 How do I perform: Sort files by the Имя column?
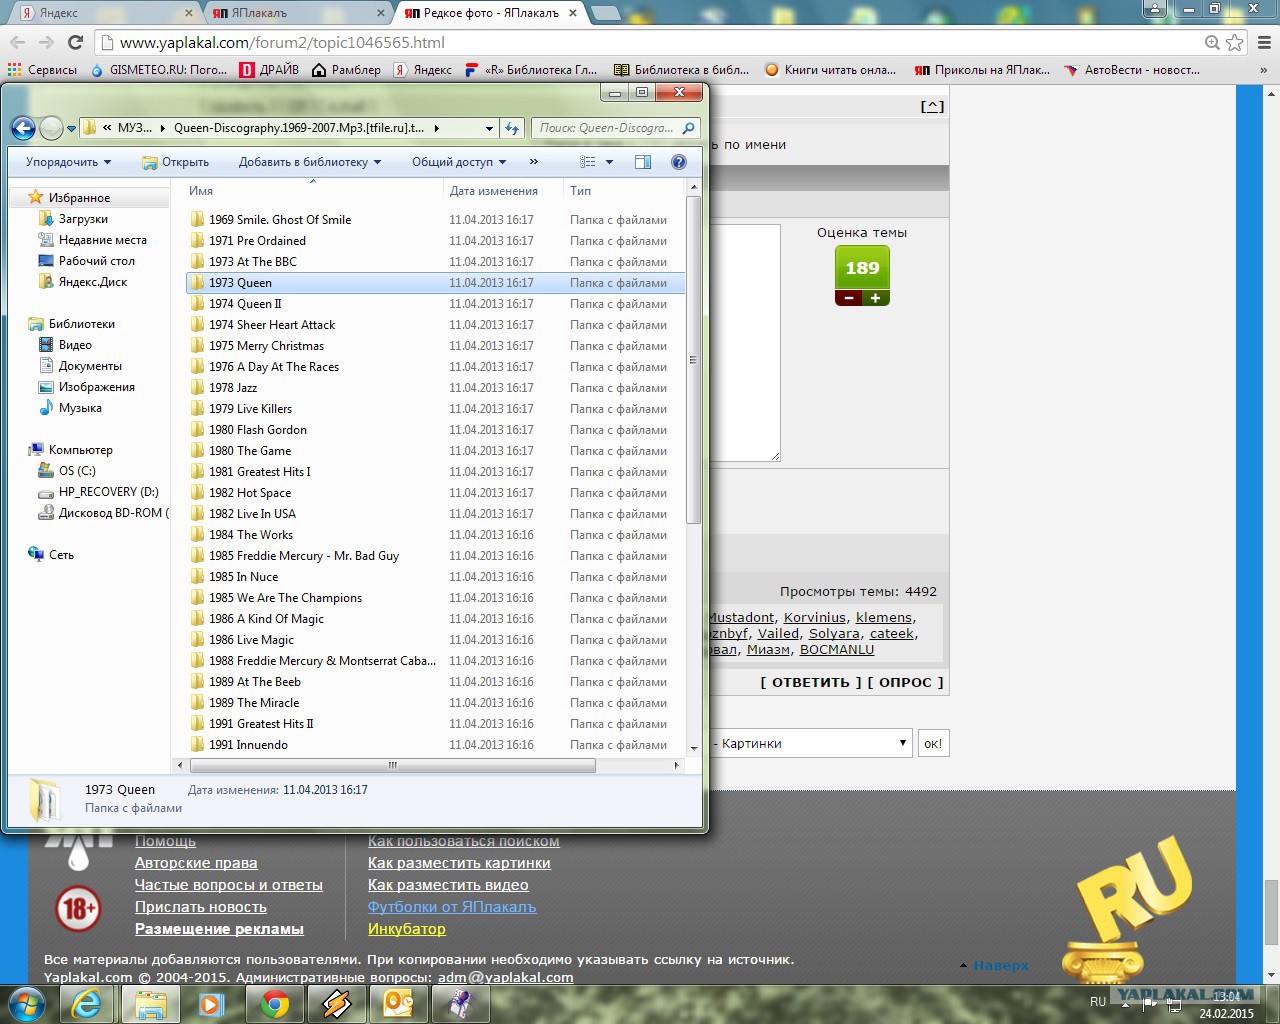coord(313,191)
